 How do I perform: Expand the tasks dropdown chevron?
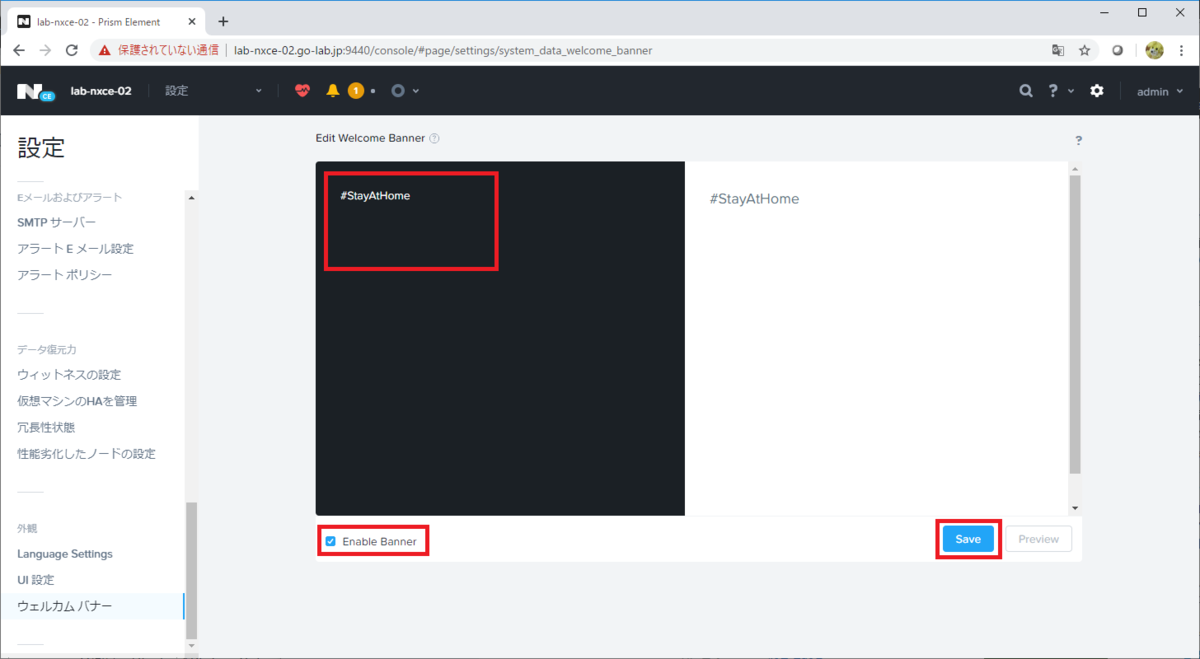tap(416, 91)
